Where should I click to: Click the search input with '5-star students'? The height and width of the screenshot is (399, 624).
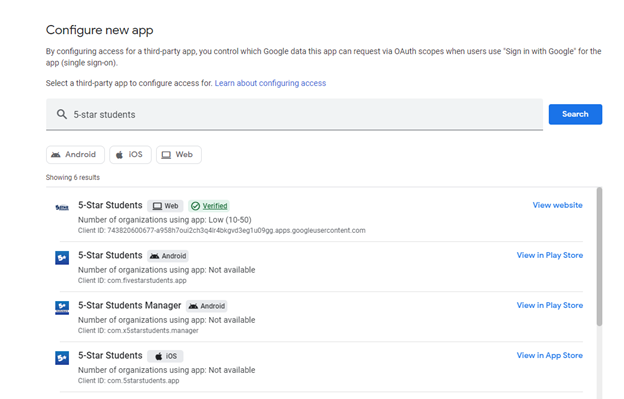pos(294,115)
